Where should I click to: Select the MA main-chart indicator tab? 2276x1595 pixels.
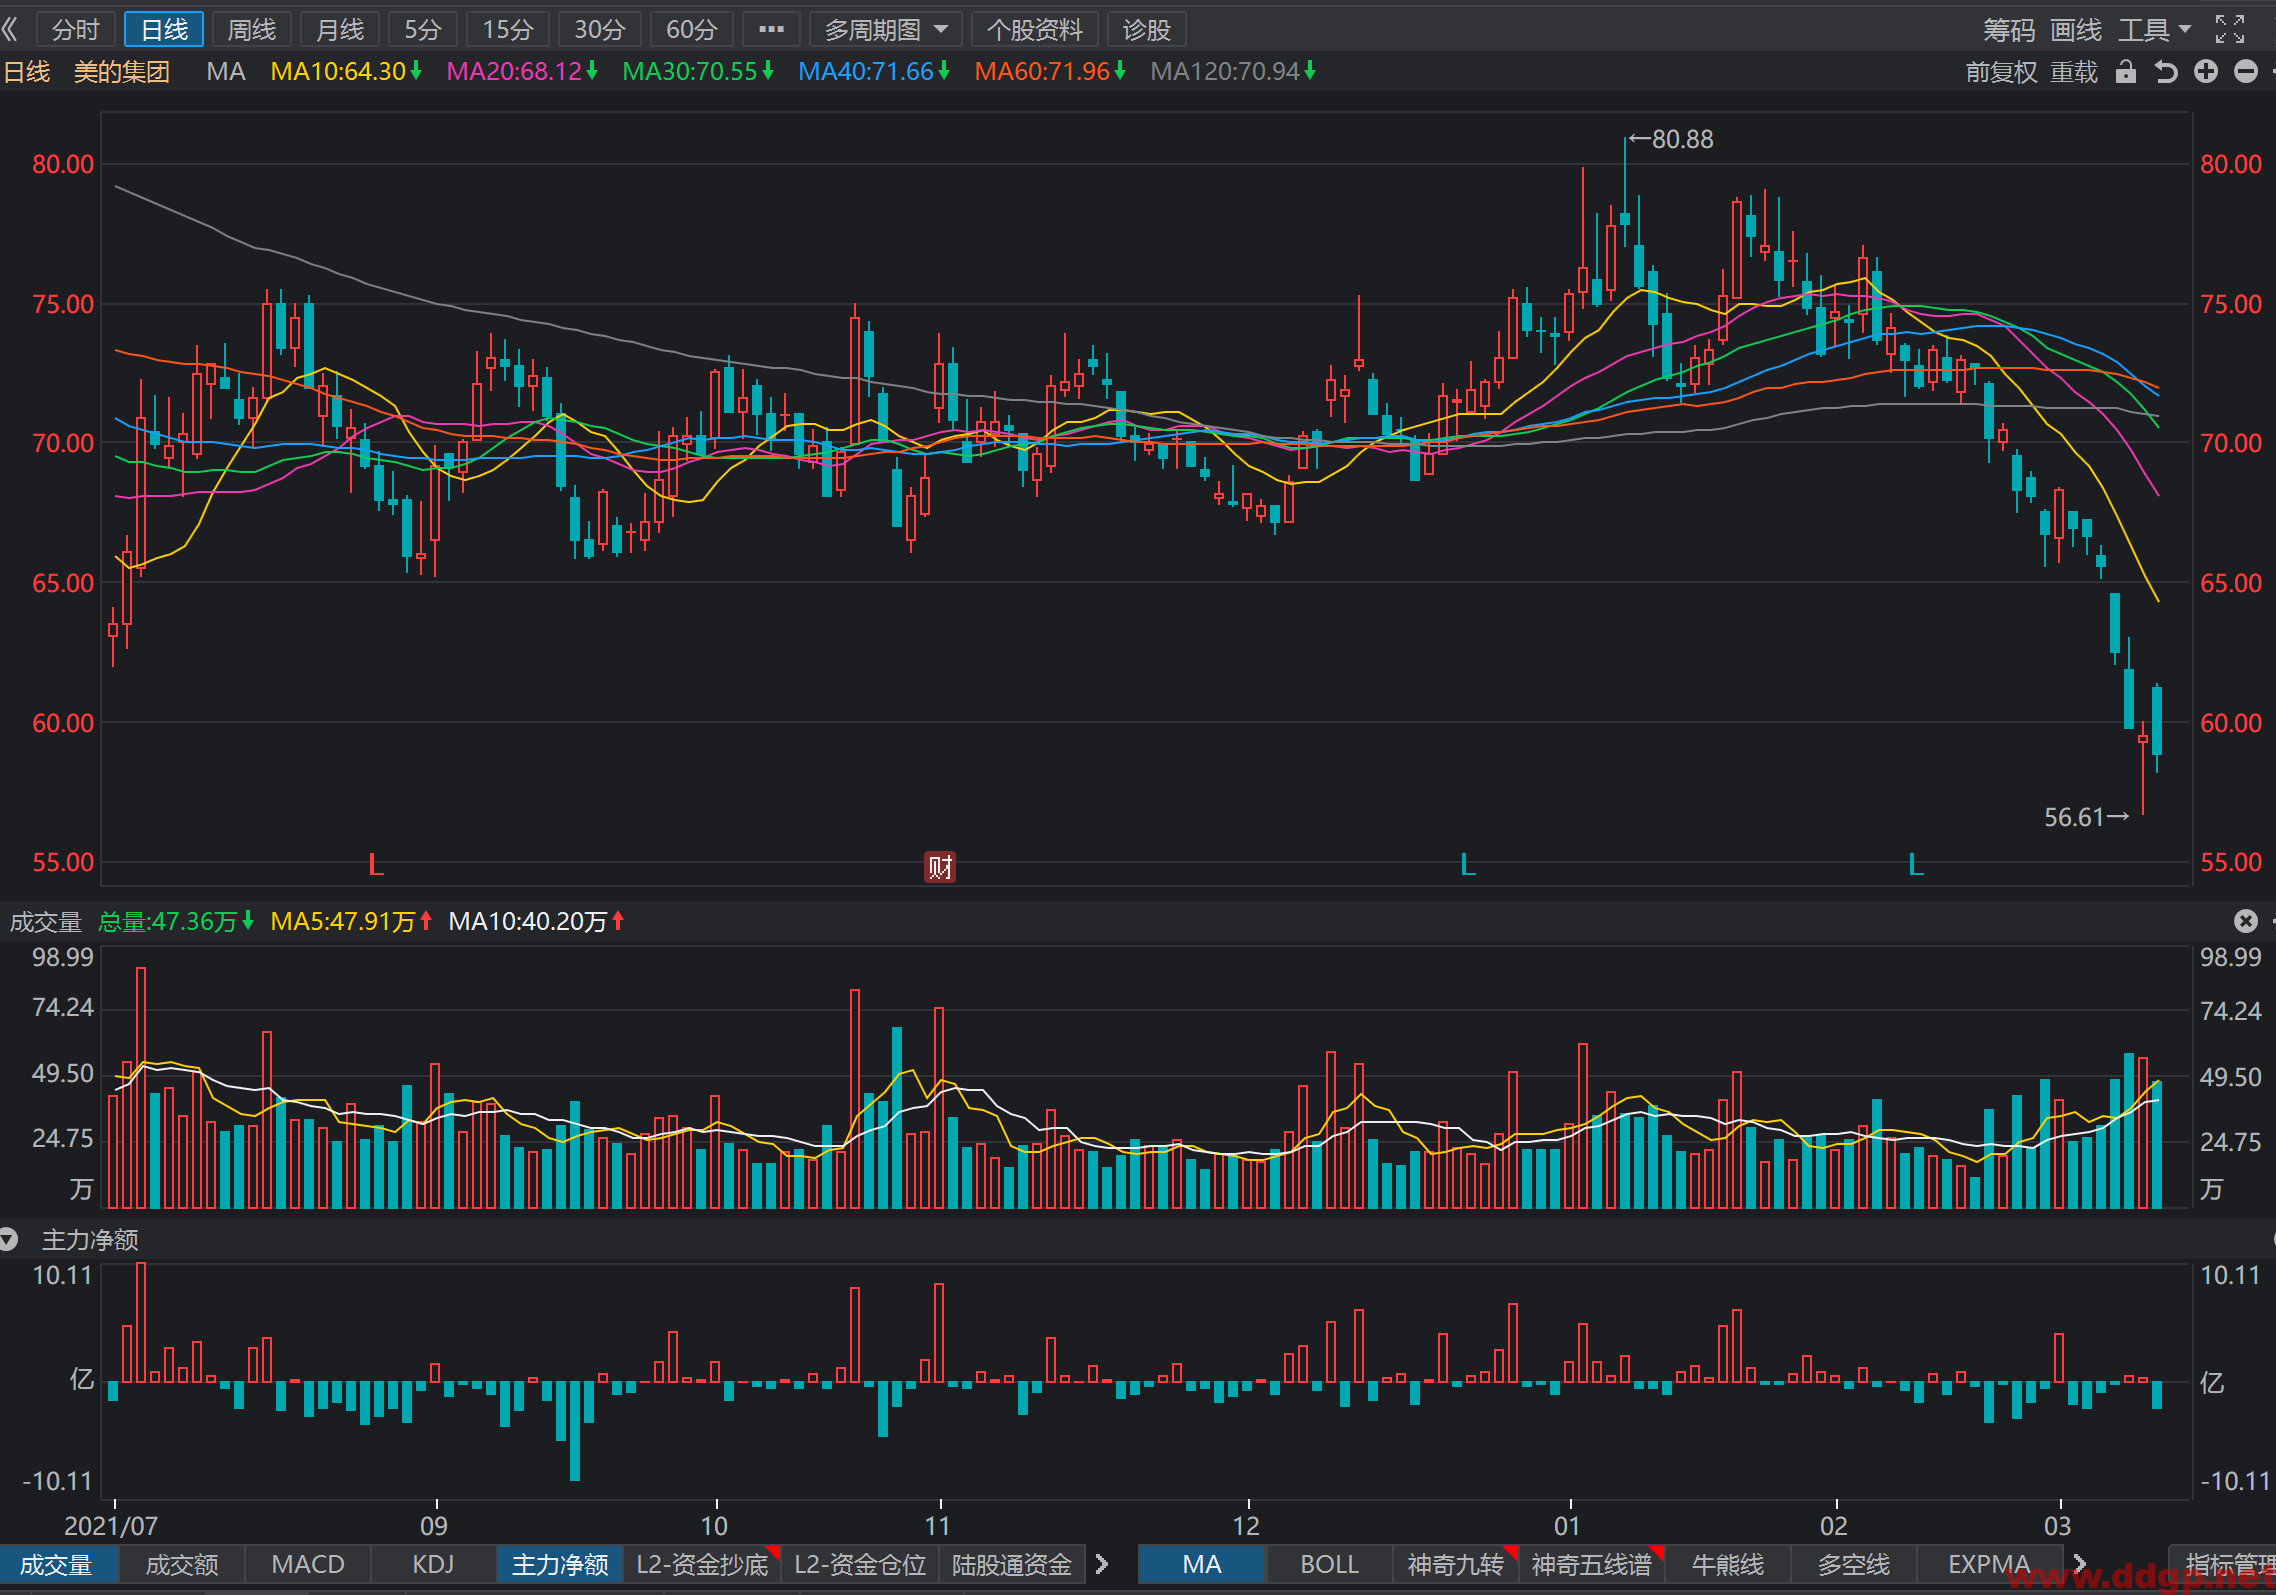click(x=1202, y=1565)
